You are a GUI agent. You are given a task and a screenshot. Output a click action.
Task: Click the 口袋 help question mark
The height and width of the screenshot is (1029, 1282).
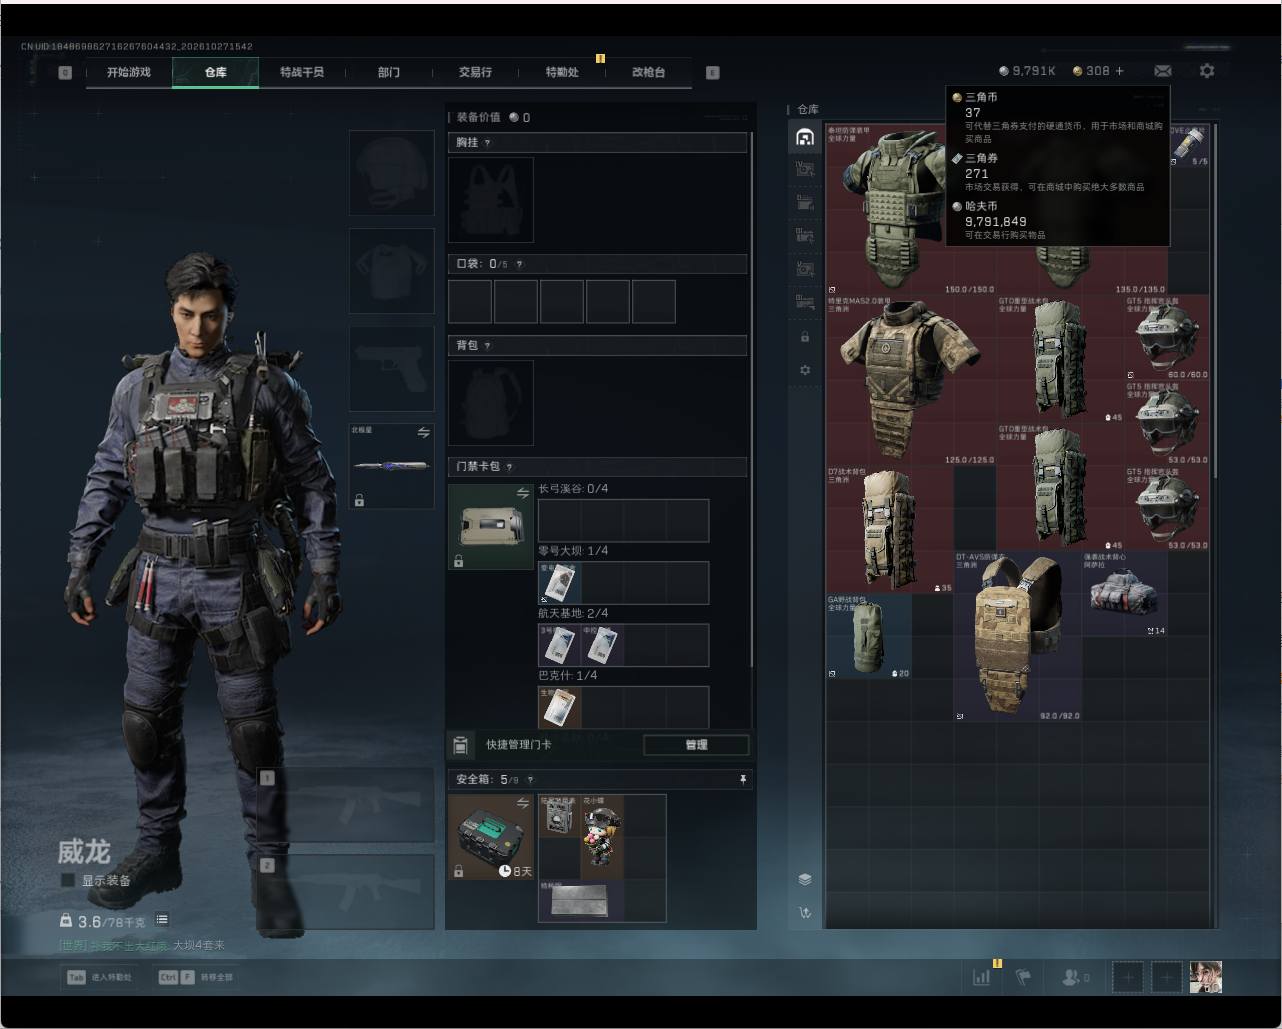(520, 264)
